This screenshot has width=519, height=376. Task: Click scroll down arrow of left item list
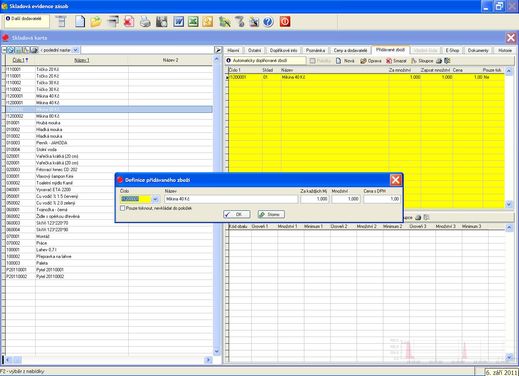[216, 352]
